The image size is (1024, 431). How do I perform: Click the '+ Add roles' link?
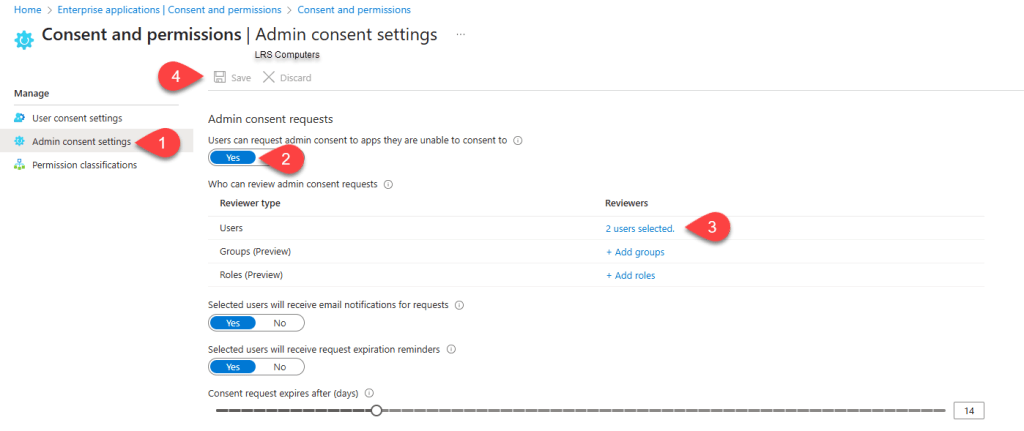(x=631, y=275)
